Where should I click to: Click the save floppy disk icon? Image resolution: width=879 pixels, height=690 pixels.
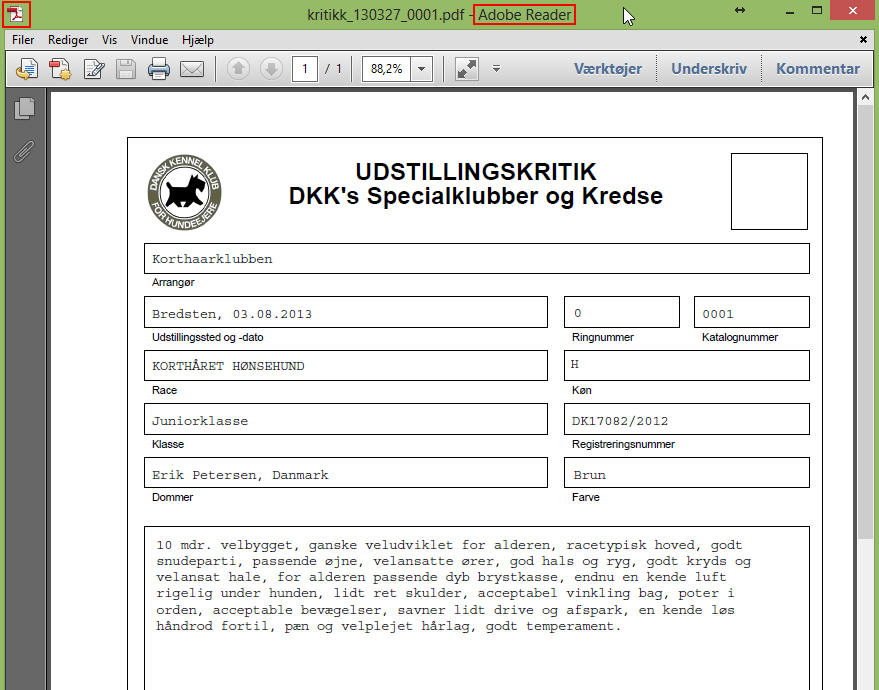point(126,69)
